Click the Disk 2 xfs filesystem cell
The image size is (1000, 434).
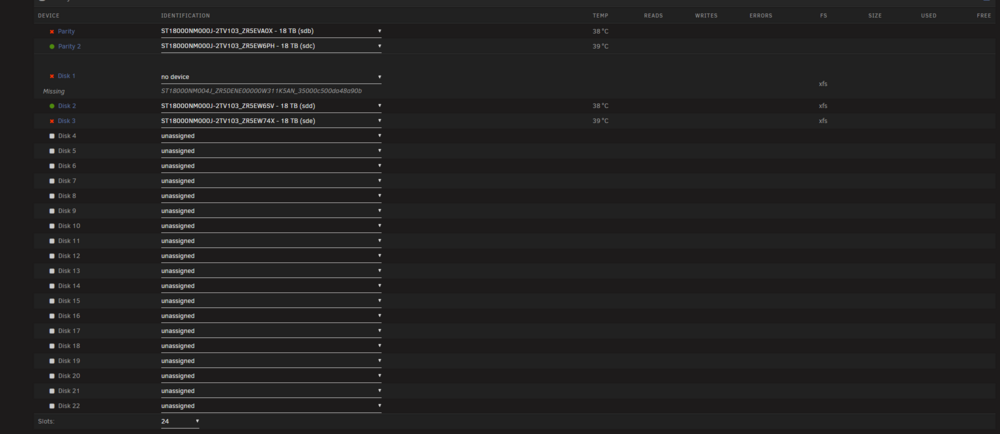coord(823,106)
